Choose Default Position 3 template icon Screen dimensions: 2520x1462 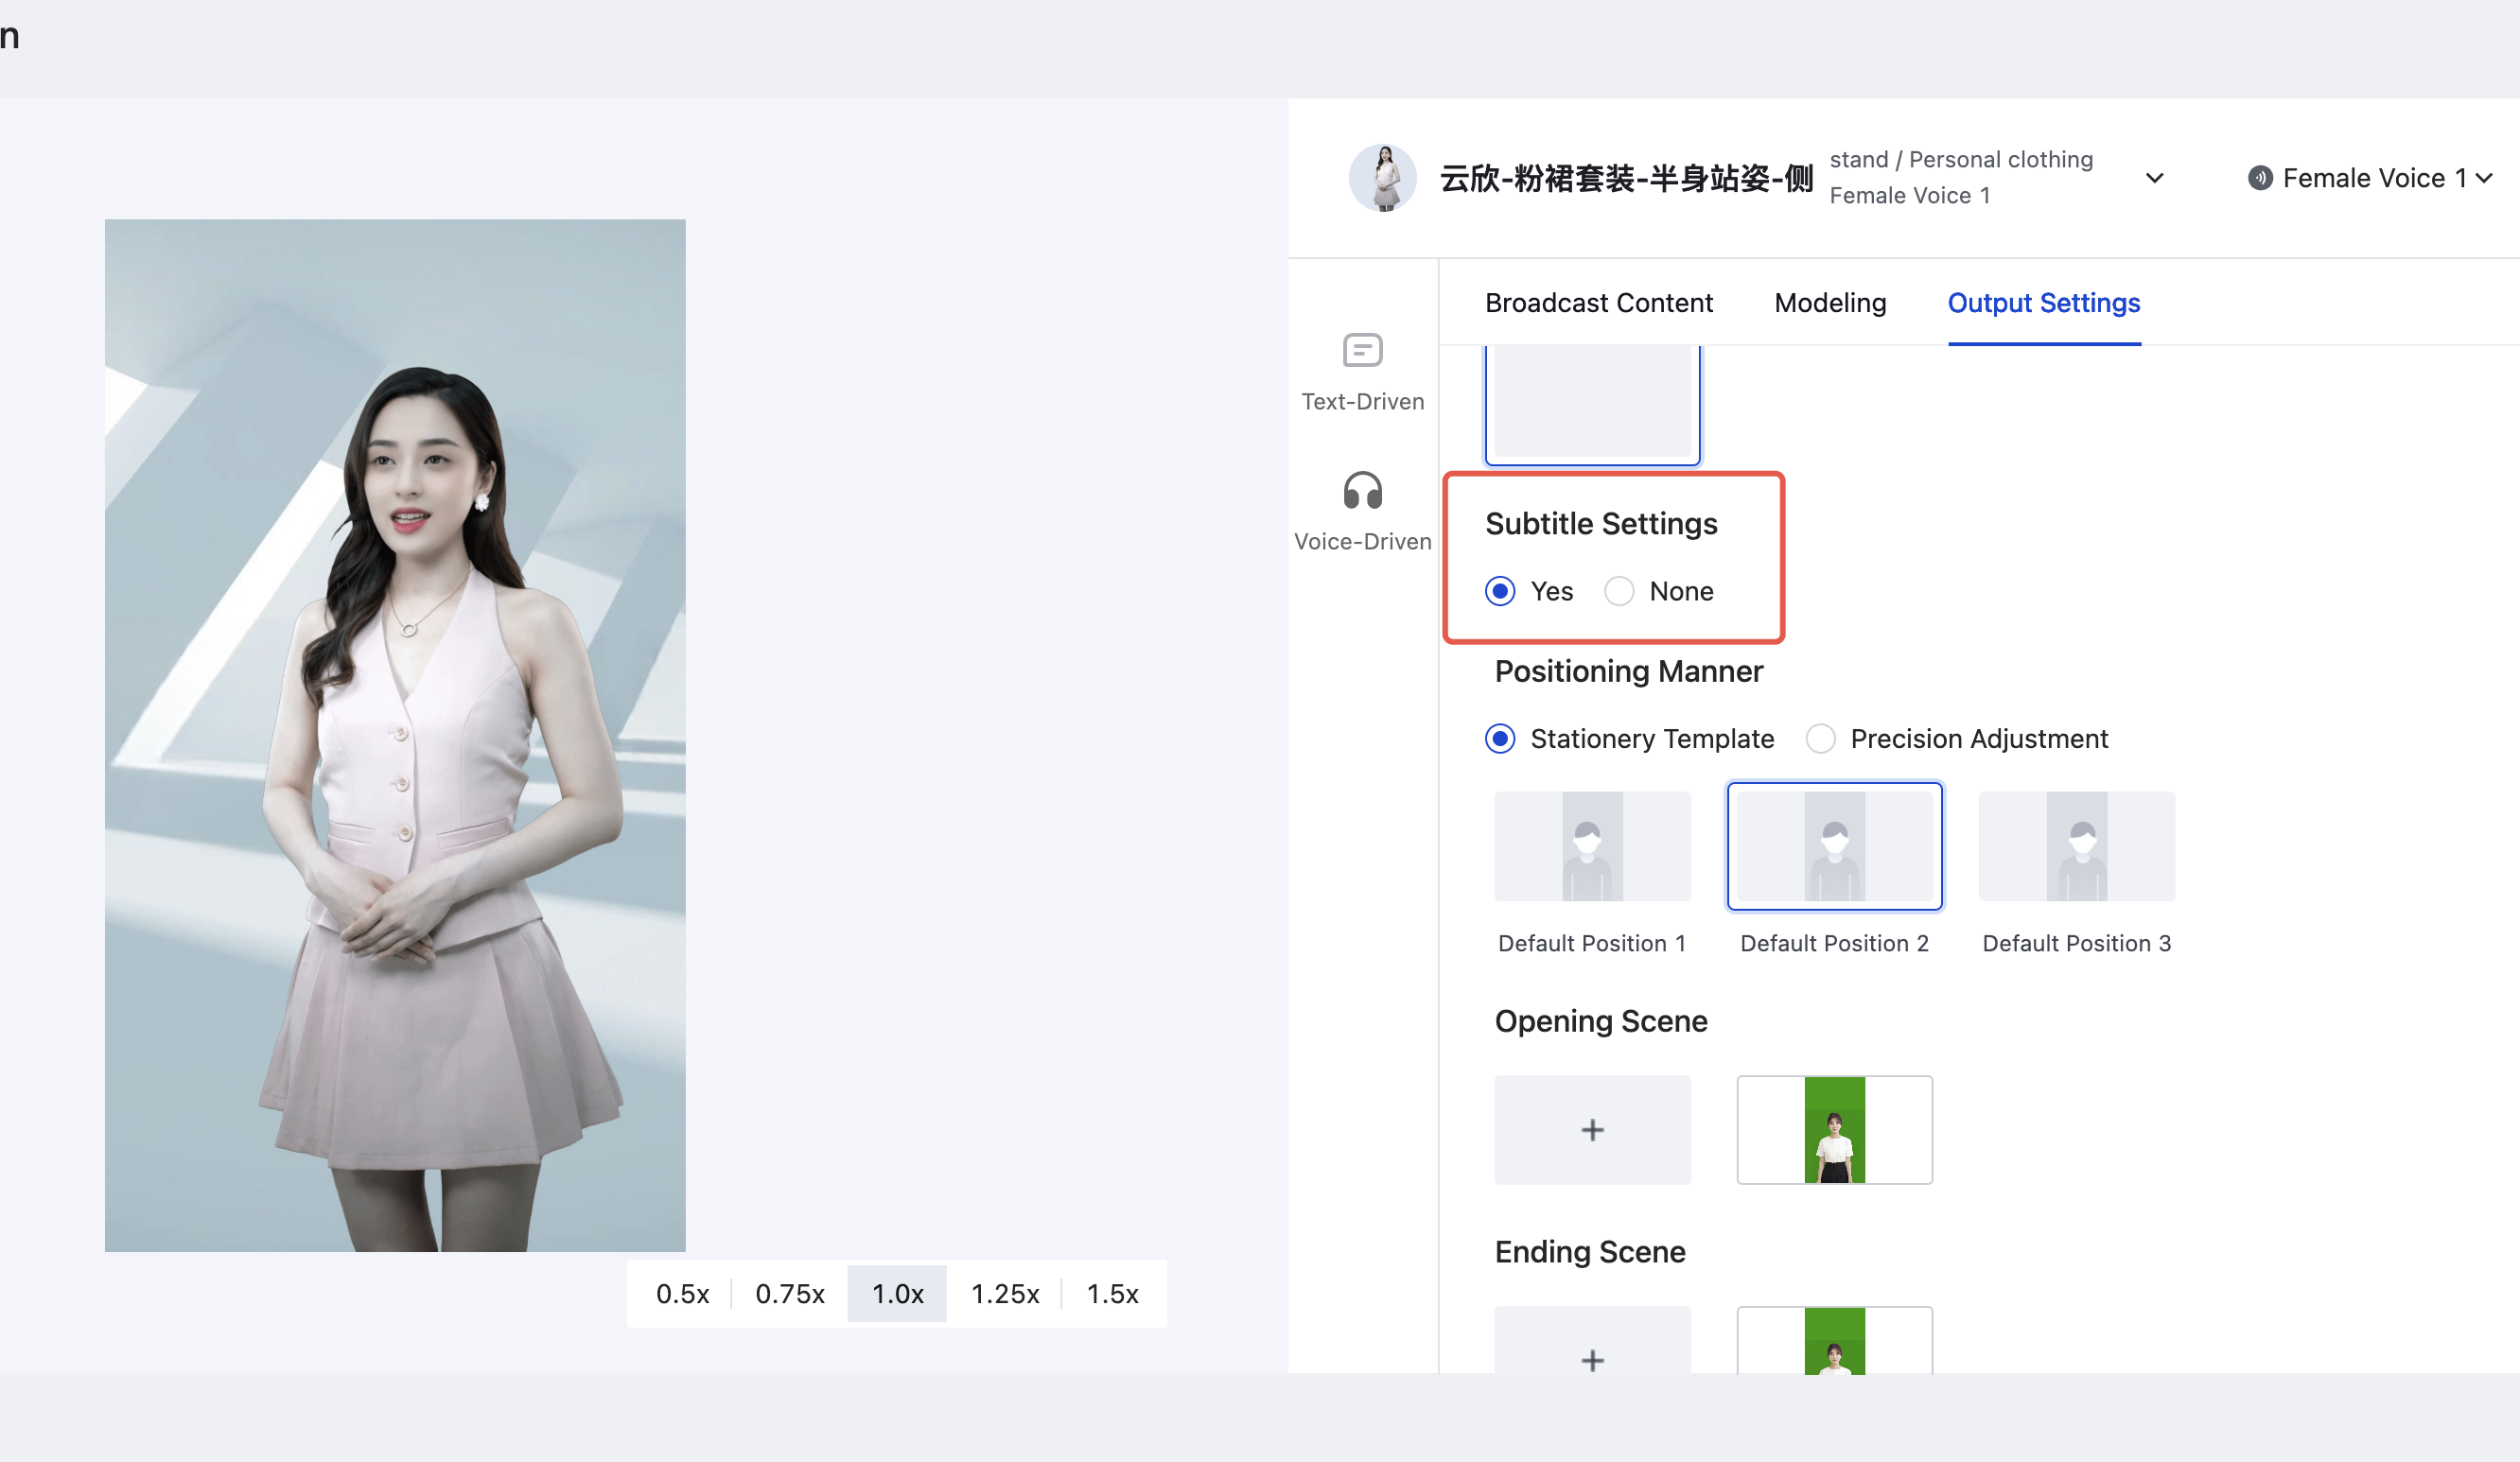coord(2076,846)
